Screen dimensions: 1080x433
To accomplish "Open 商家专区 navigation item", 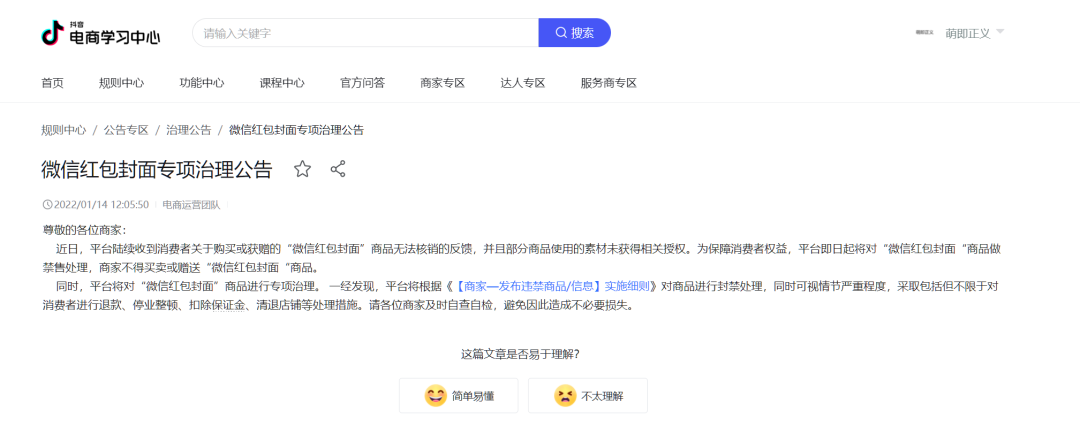I will coord(443,83).
